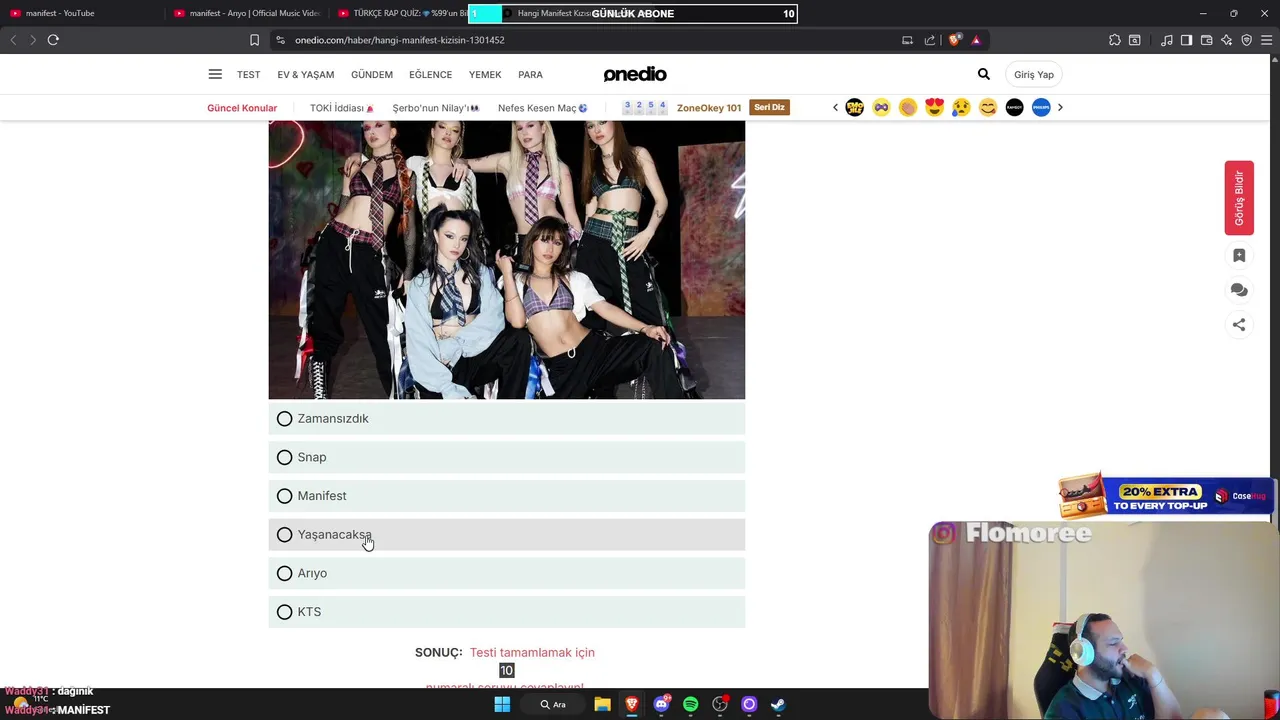This screenshot has height=720, width=1280.
Task: Click the Philips blue circle icon
Action: (x=1041, y=107)
